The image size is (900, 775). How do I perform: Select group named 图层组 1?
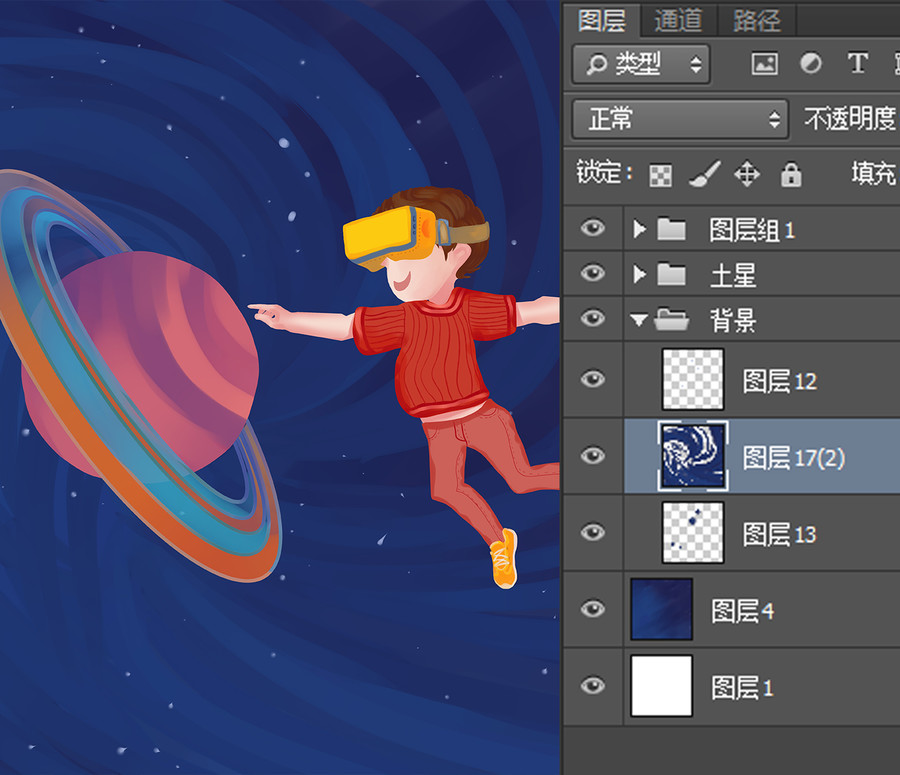(752, 230)
